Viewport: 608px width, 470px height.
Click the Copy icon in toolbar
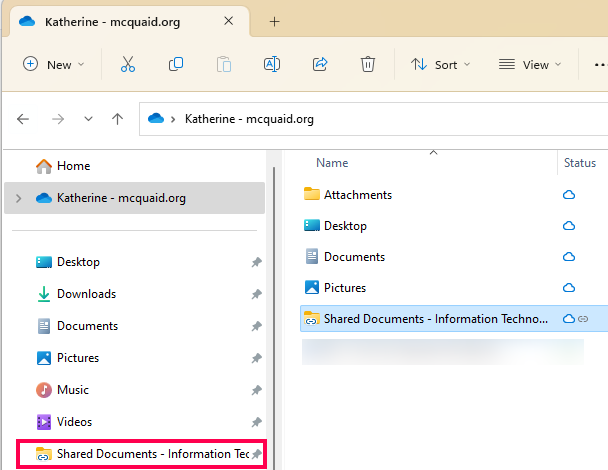[176, 64]
